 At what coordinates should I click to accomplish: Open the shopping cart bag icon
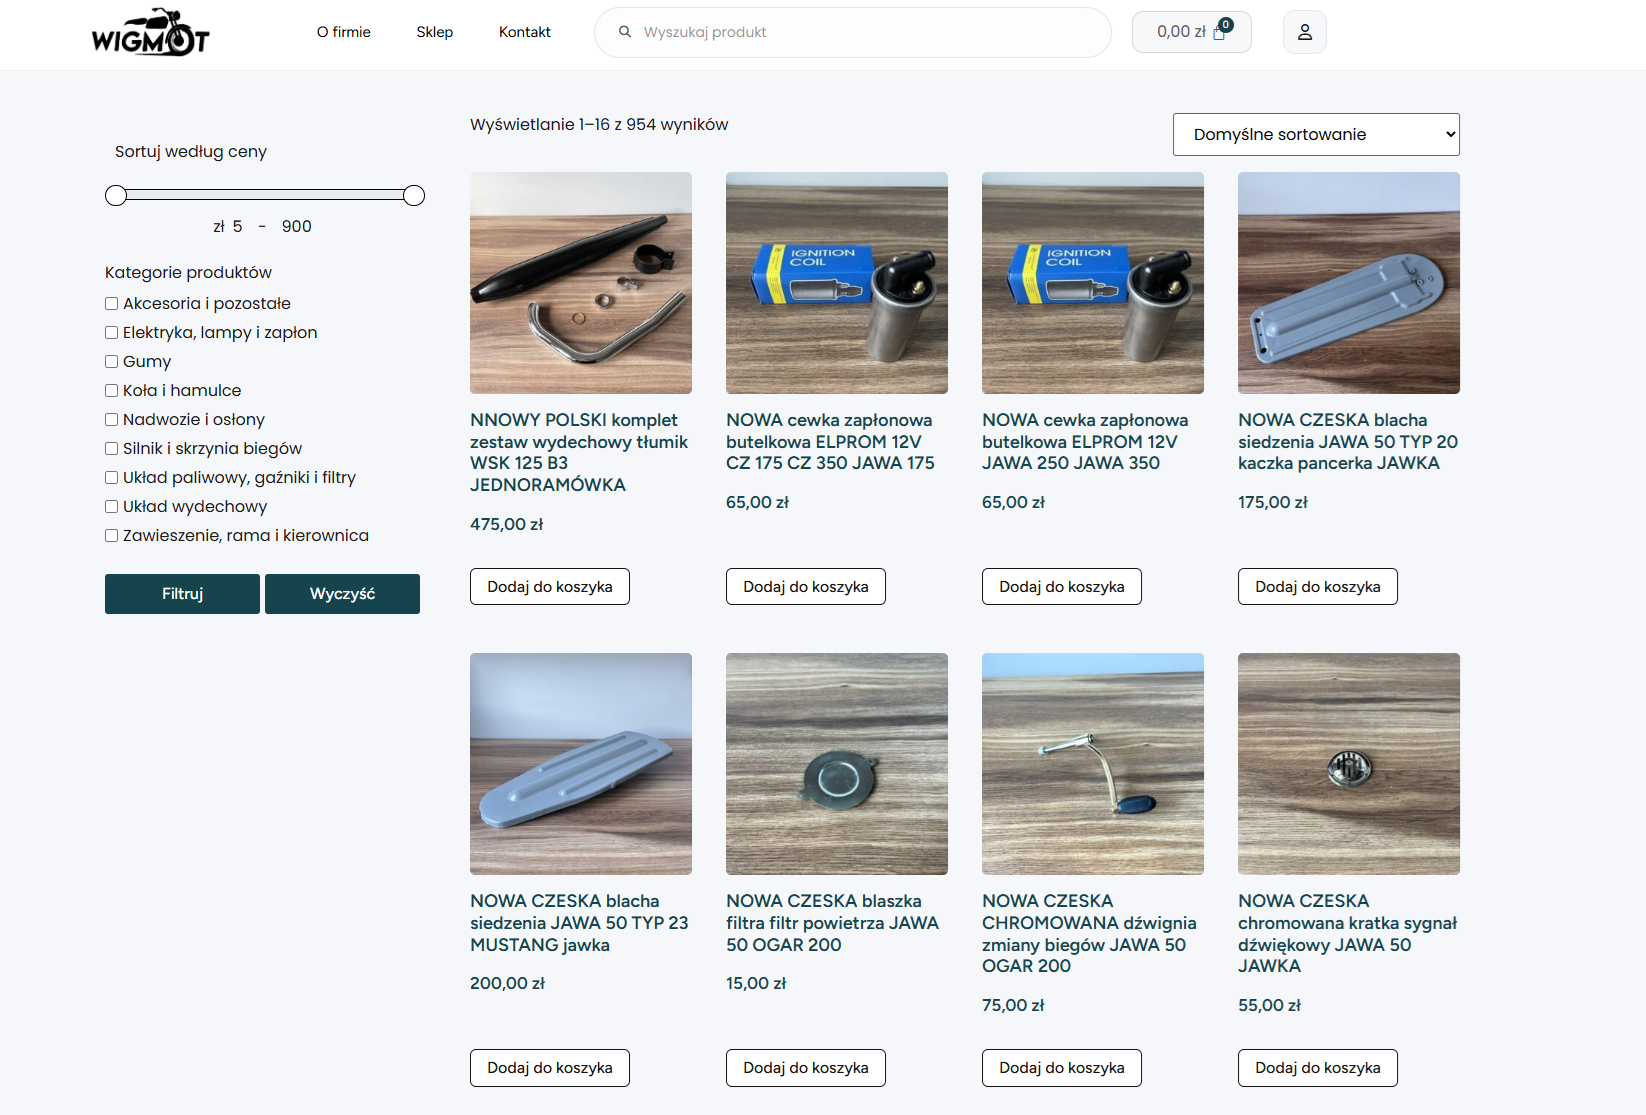click(x=1219, y=32)
